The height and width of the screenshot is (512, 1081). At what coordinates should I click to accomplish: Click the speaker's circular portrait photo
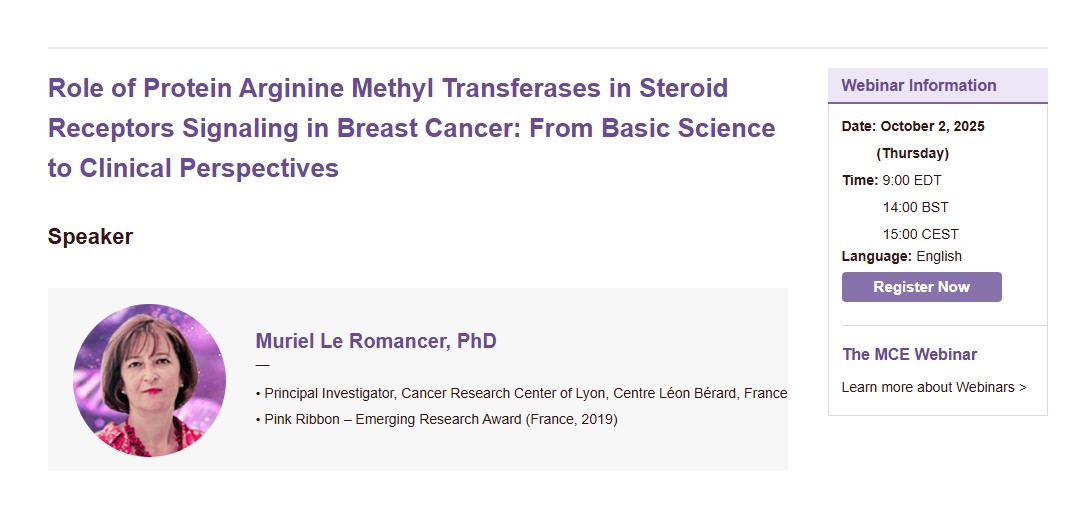pos(150,380)
